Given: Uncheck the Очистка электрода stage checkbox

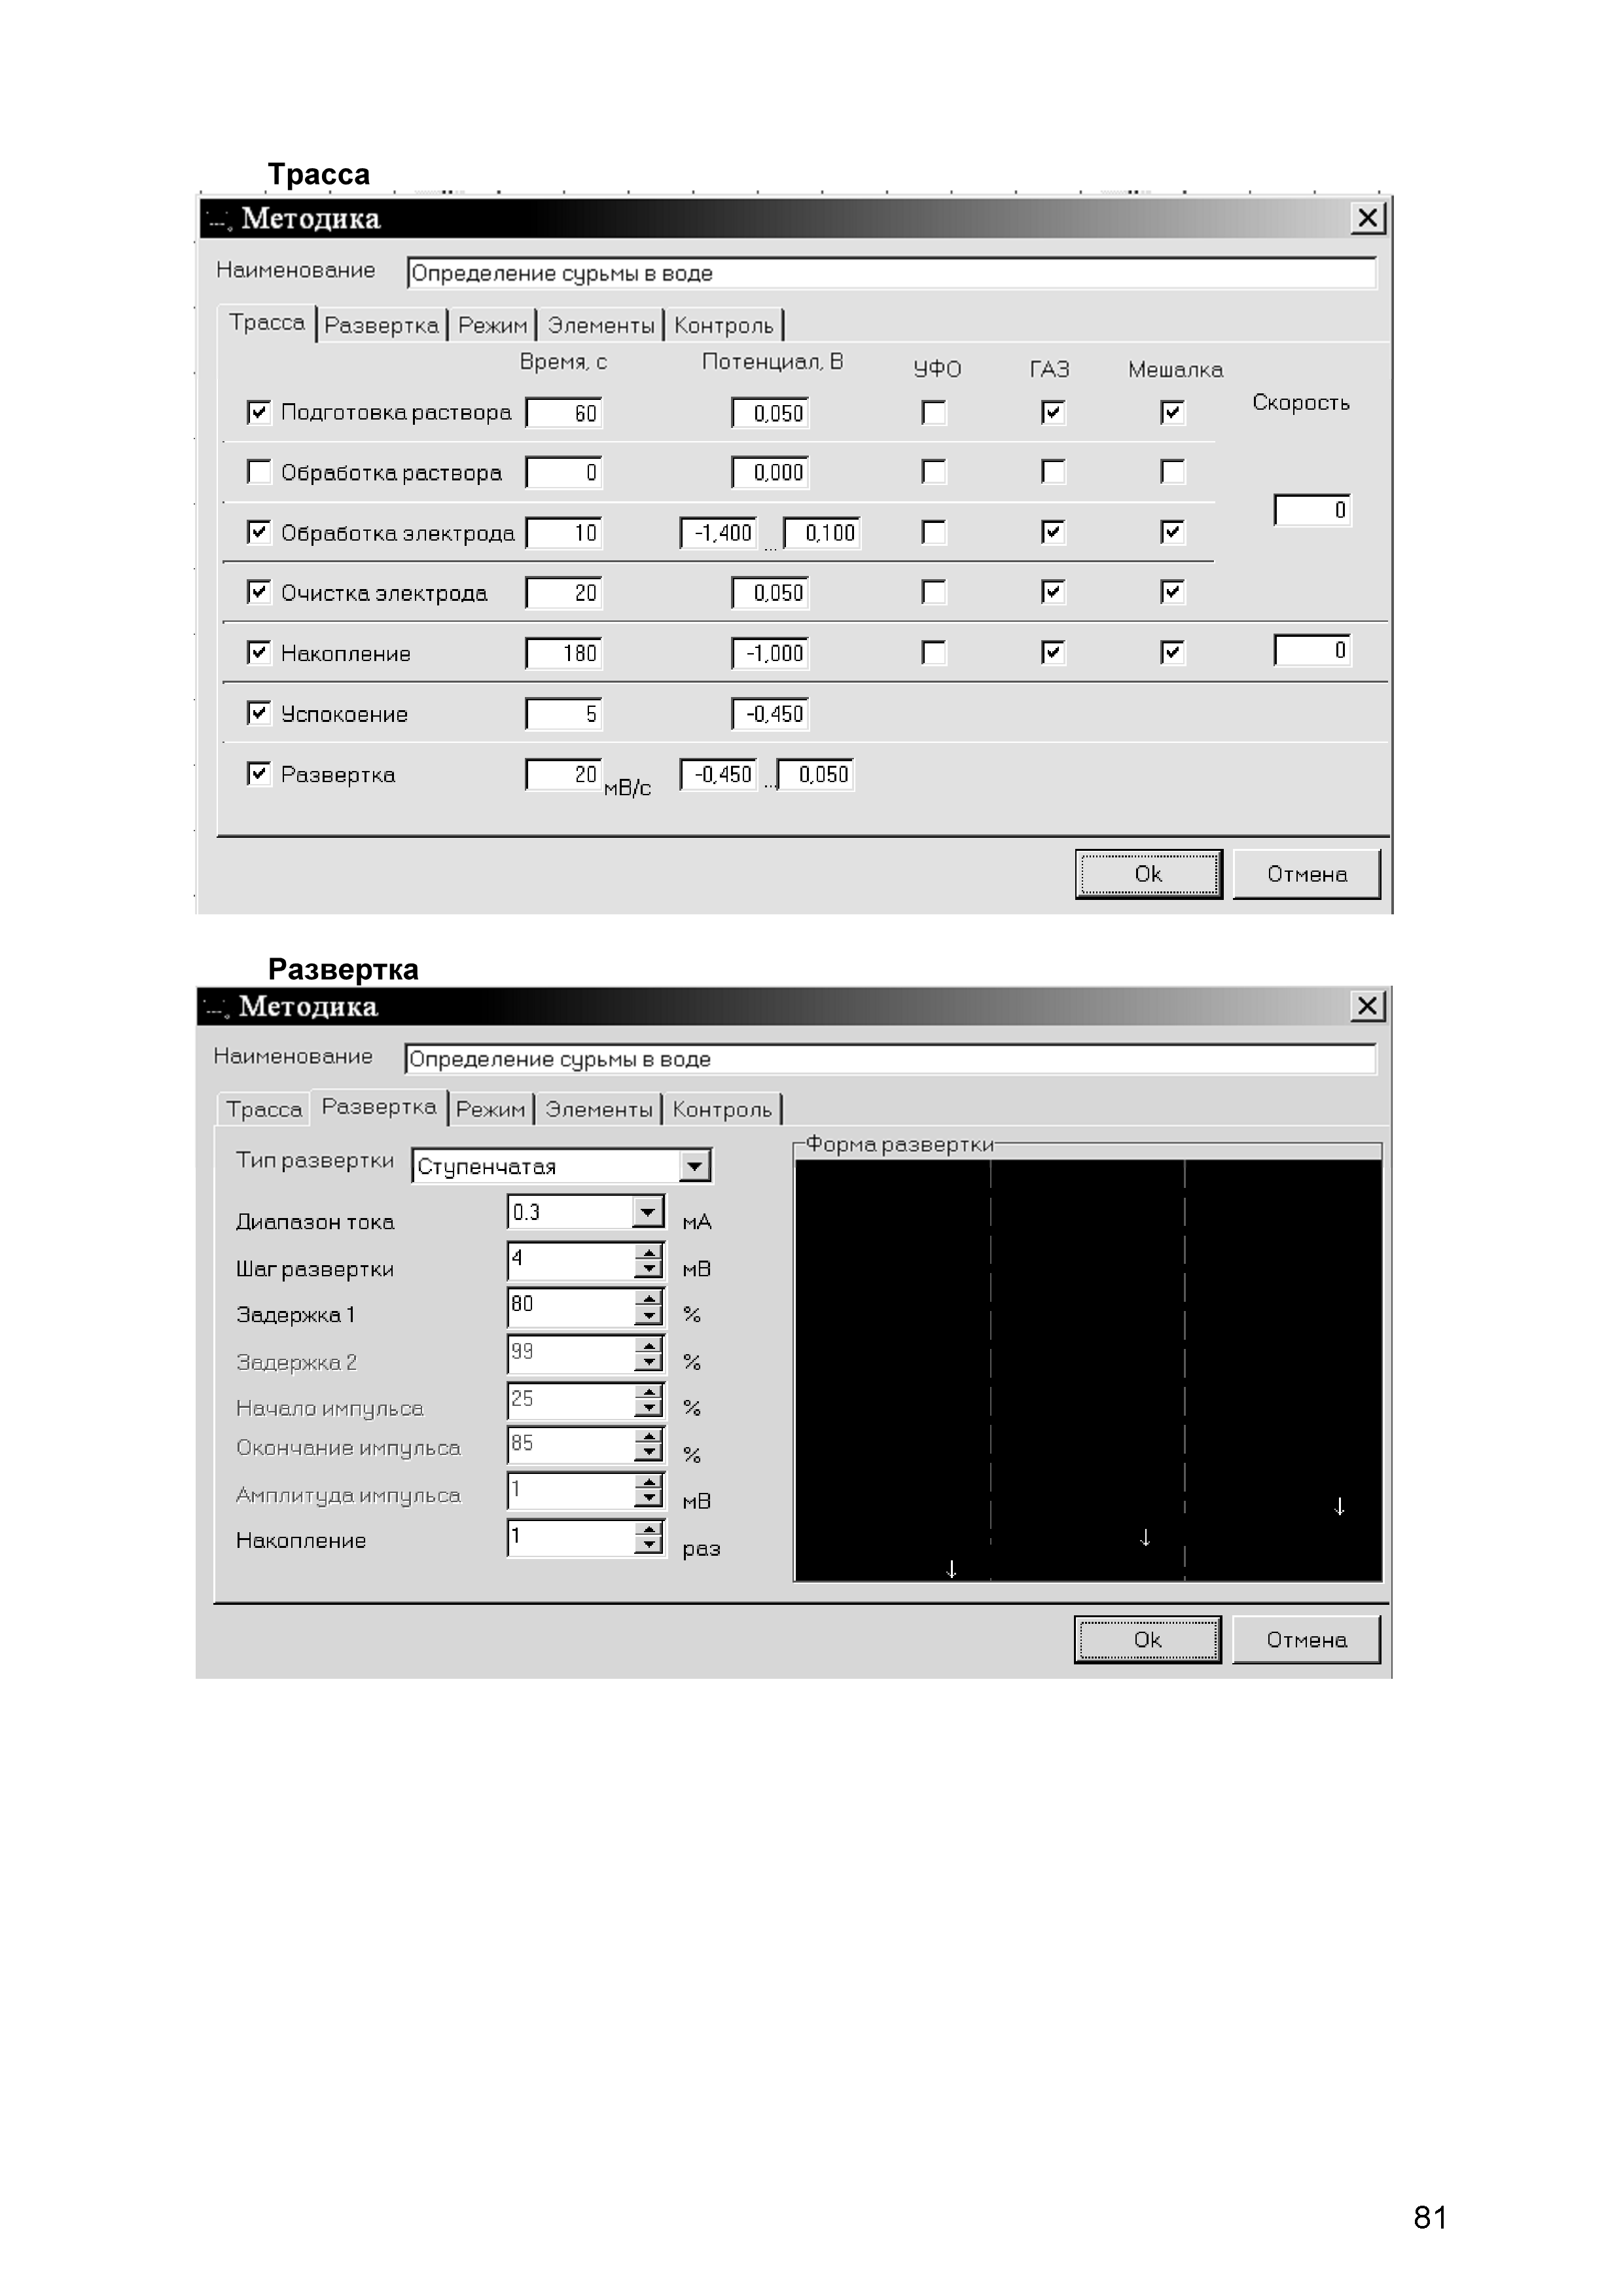Looking at the screenshot, I should point(259,592).
